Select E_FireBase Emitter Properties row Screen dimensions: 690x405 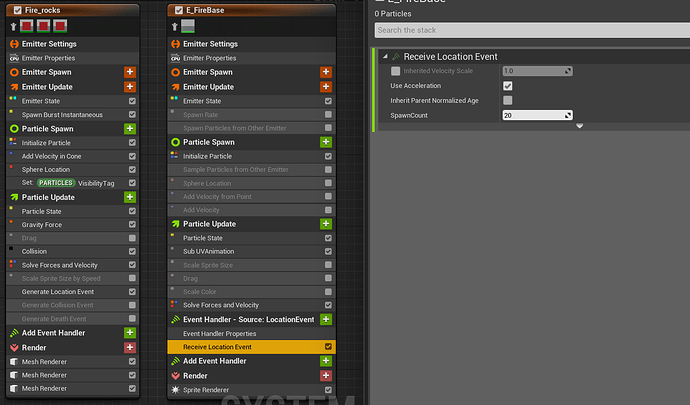tap(251, 58)
